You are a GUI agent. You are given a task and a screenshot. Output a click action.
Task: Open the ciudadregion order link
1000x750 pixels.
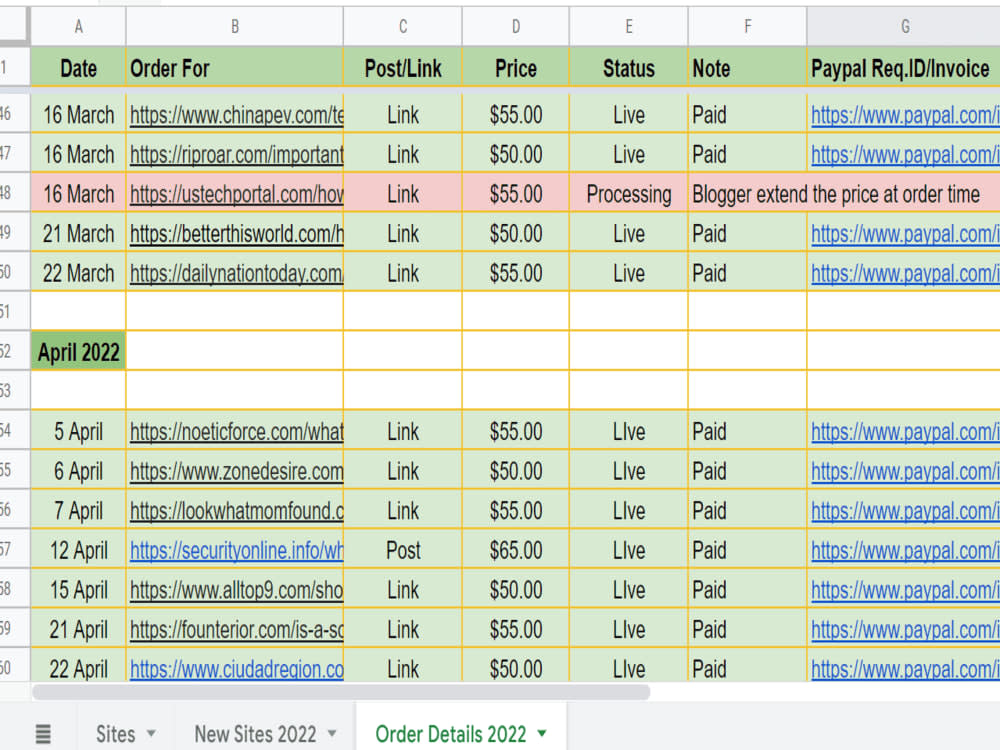237,669
